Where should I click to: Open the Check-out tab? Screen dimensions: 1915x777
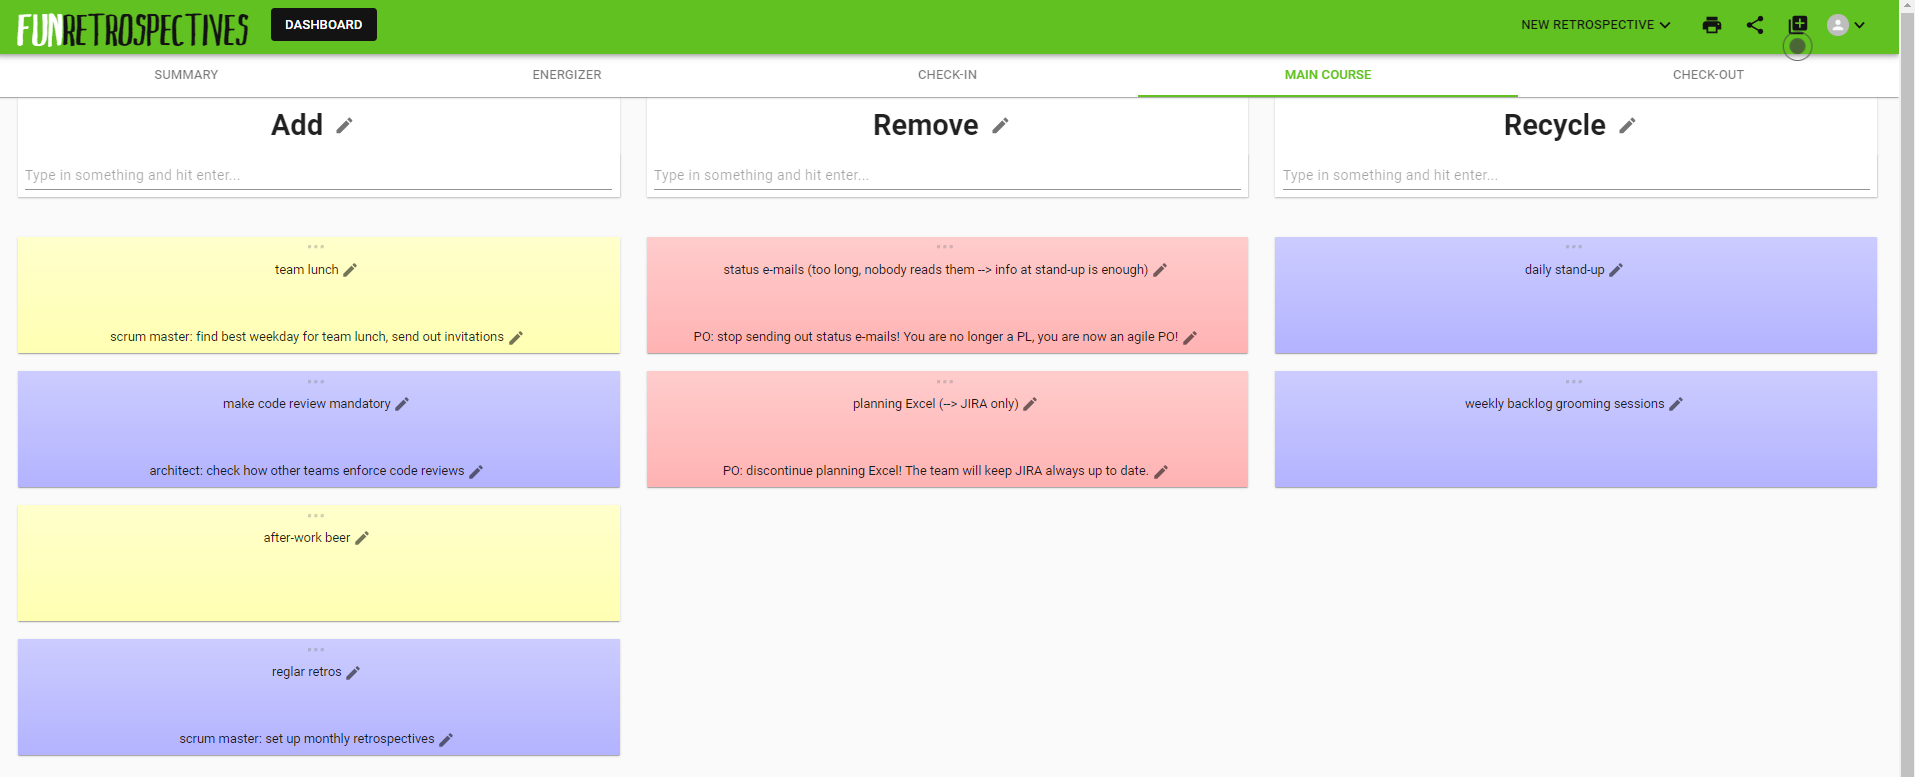coord(1708,75)
